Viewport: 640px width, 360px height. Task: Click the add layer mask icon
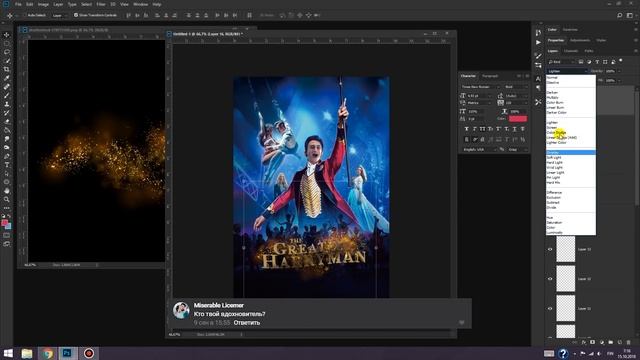pyautogui.click(x=592, y=342)
